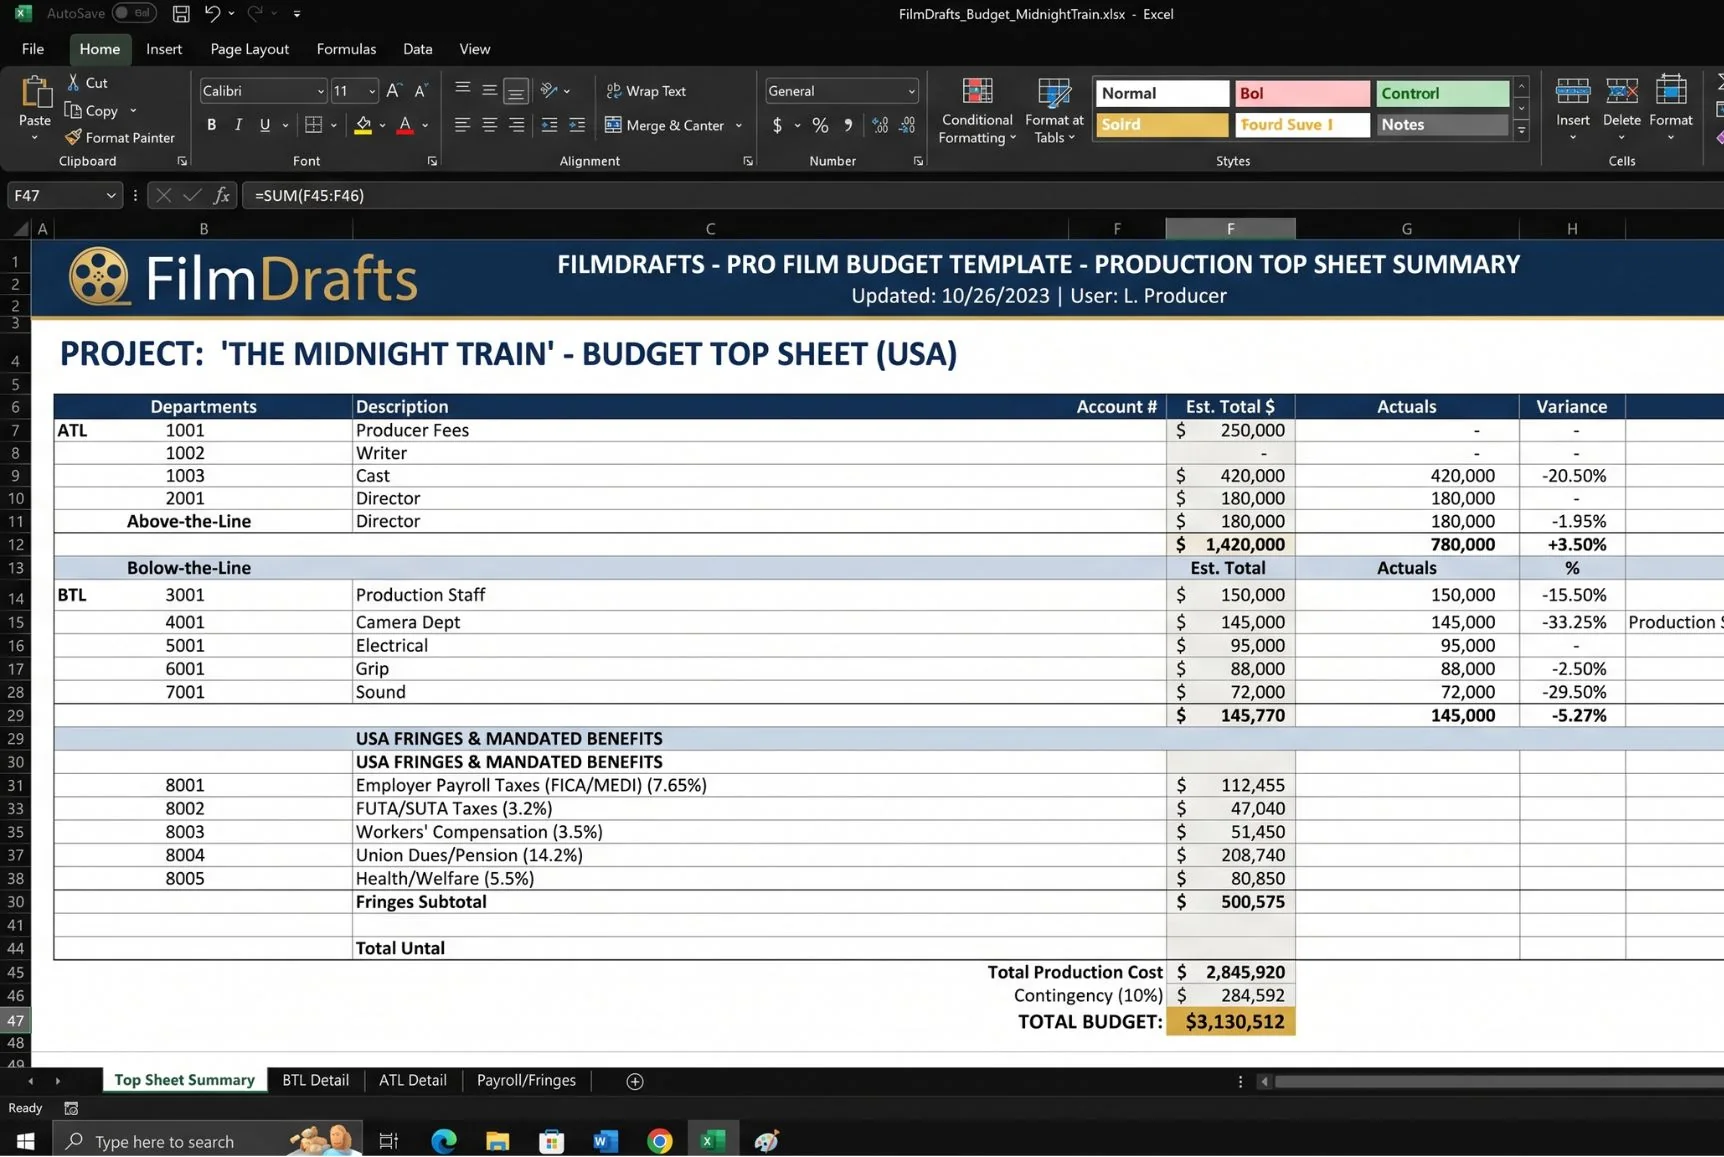Image resolution: width=1724 pixels, height=1157 pixels.
Task: Open the font size dropdown
Action: coord(372,91)
